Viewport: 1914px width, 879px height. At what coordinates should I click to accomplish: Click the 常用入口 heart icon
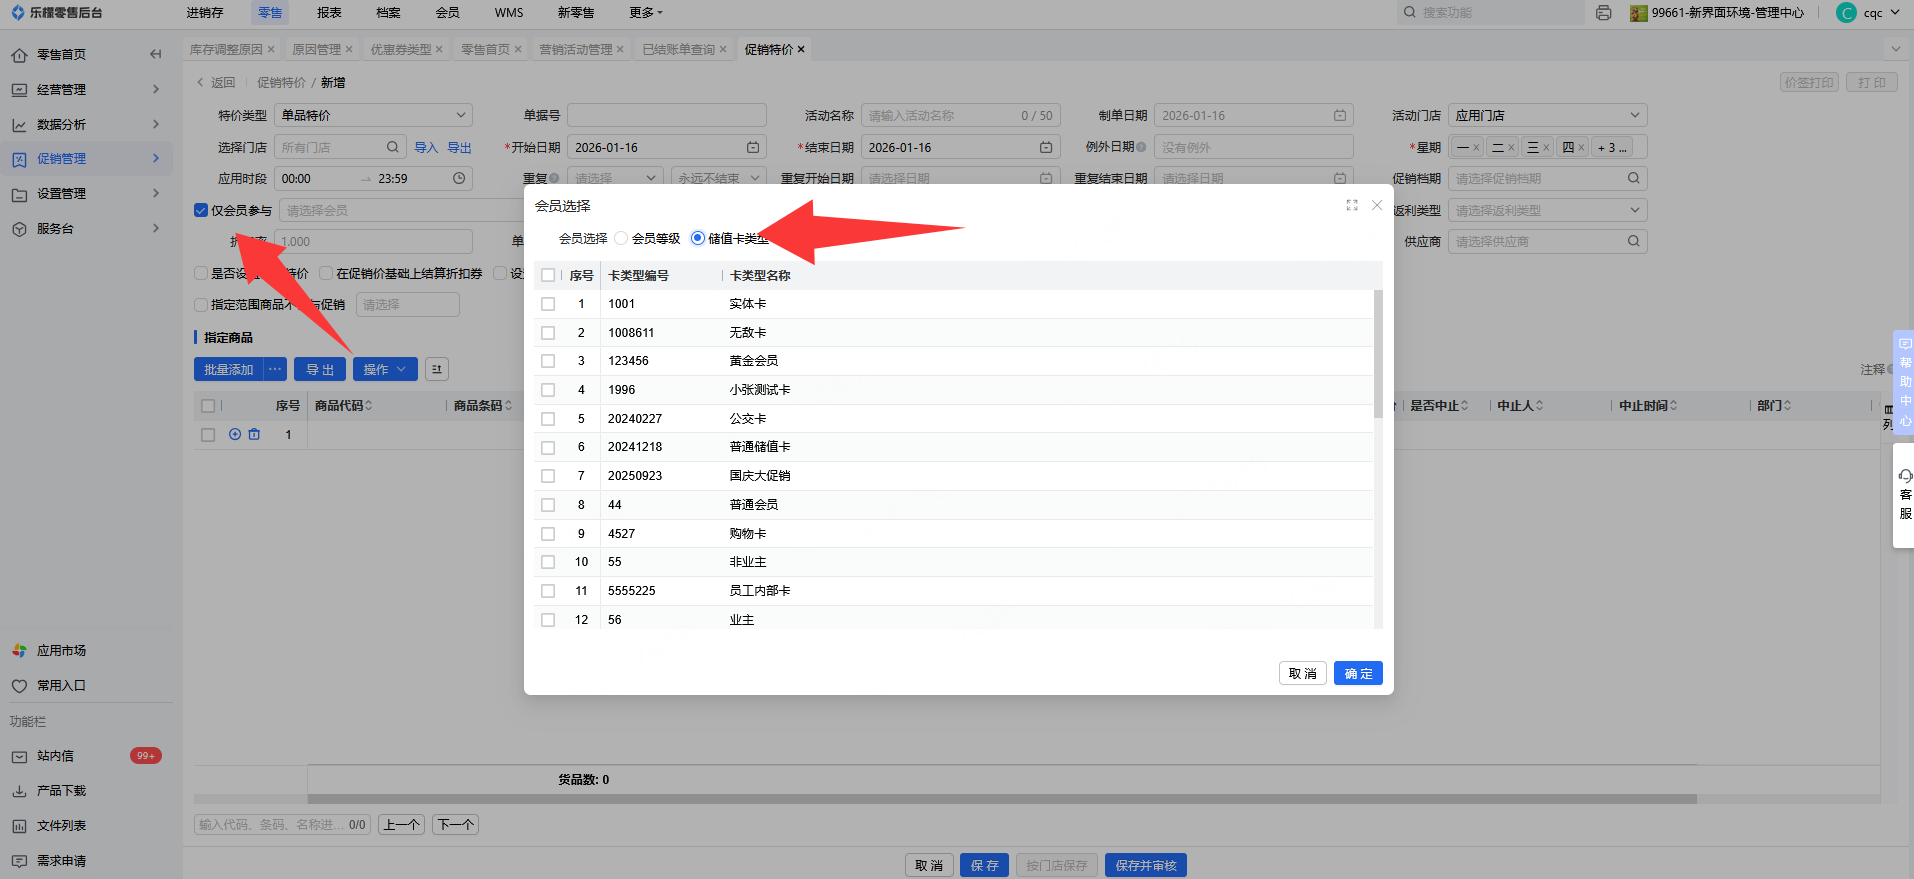(x=19, y=686)
